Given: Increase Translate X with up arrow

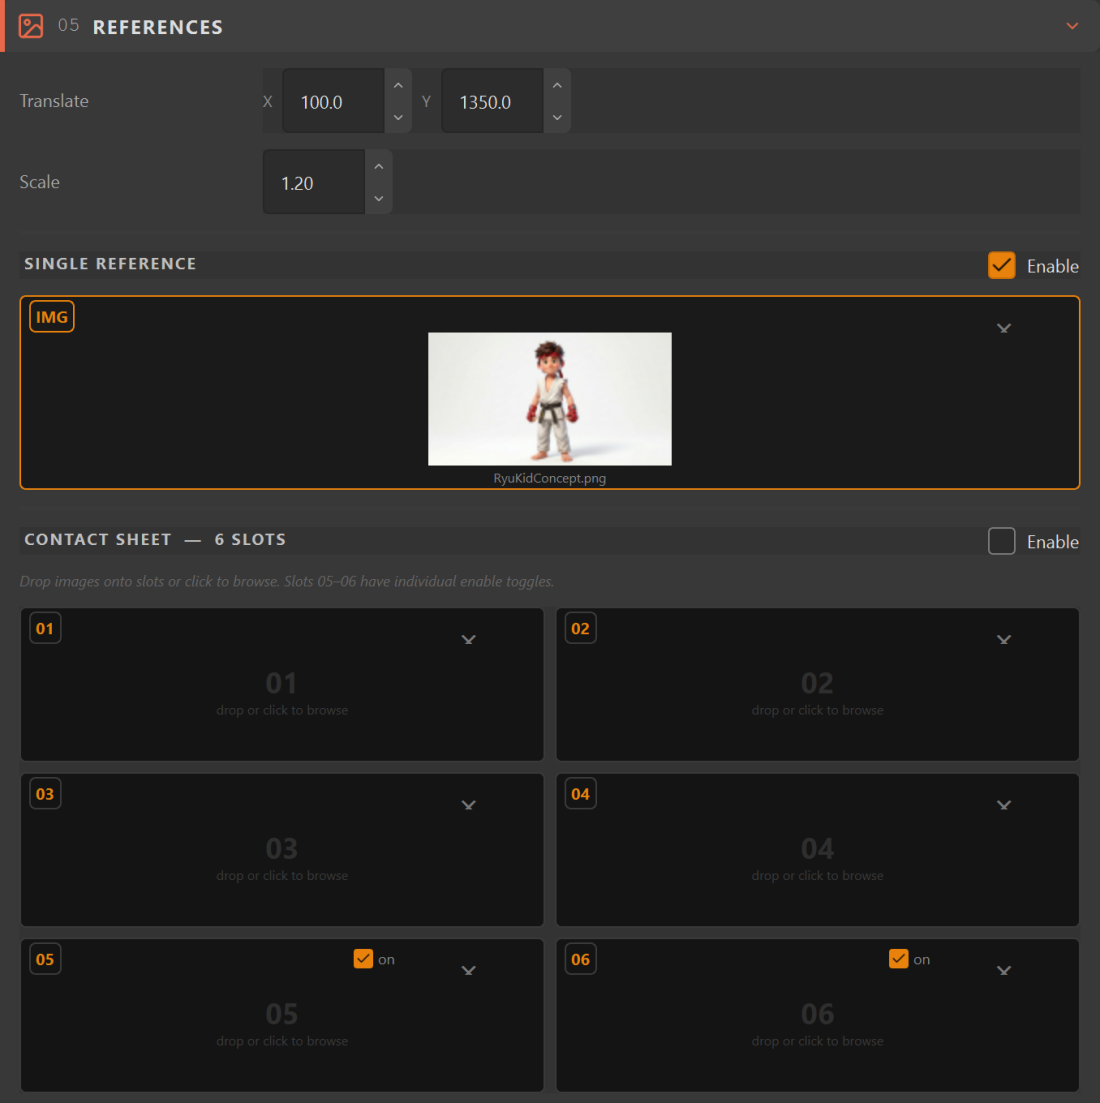Looking at the screenshot, I should (x=398, y=85).
